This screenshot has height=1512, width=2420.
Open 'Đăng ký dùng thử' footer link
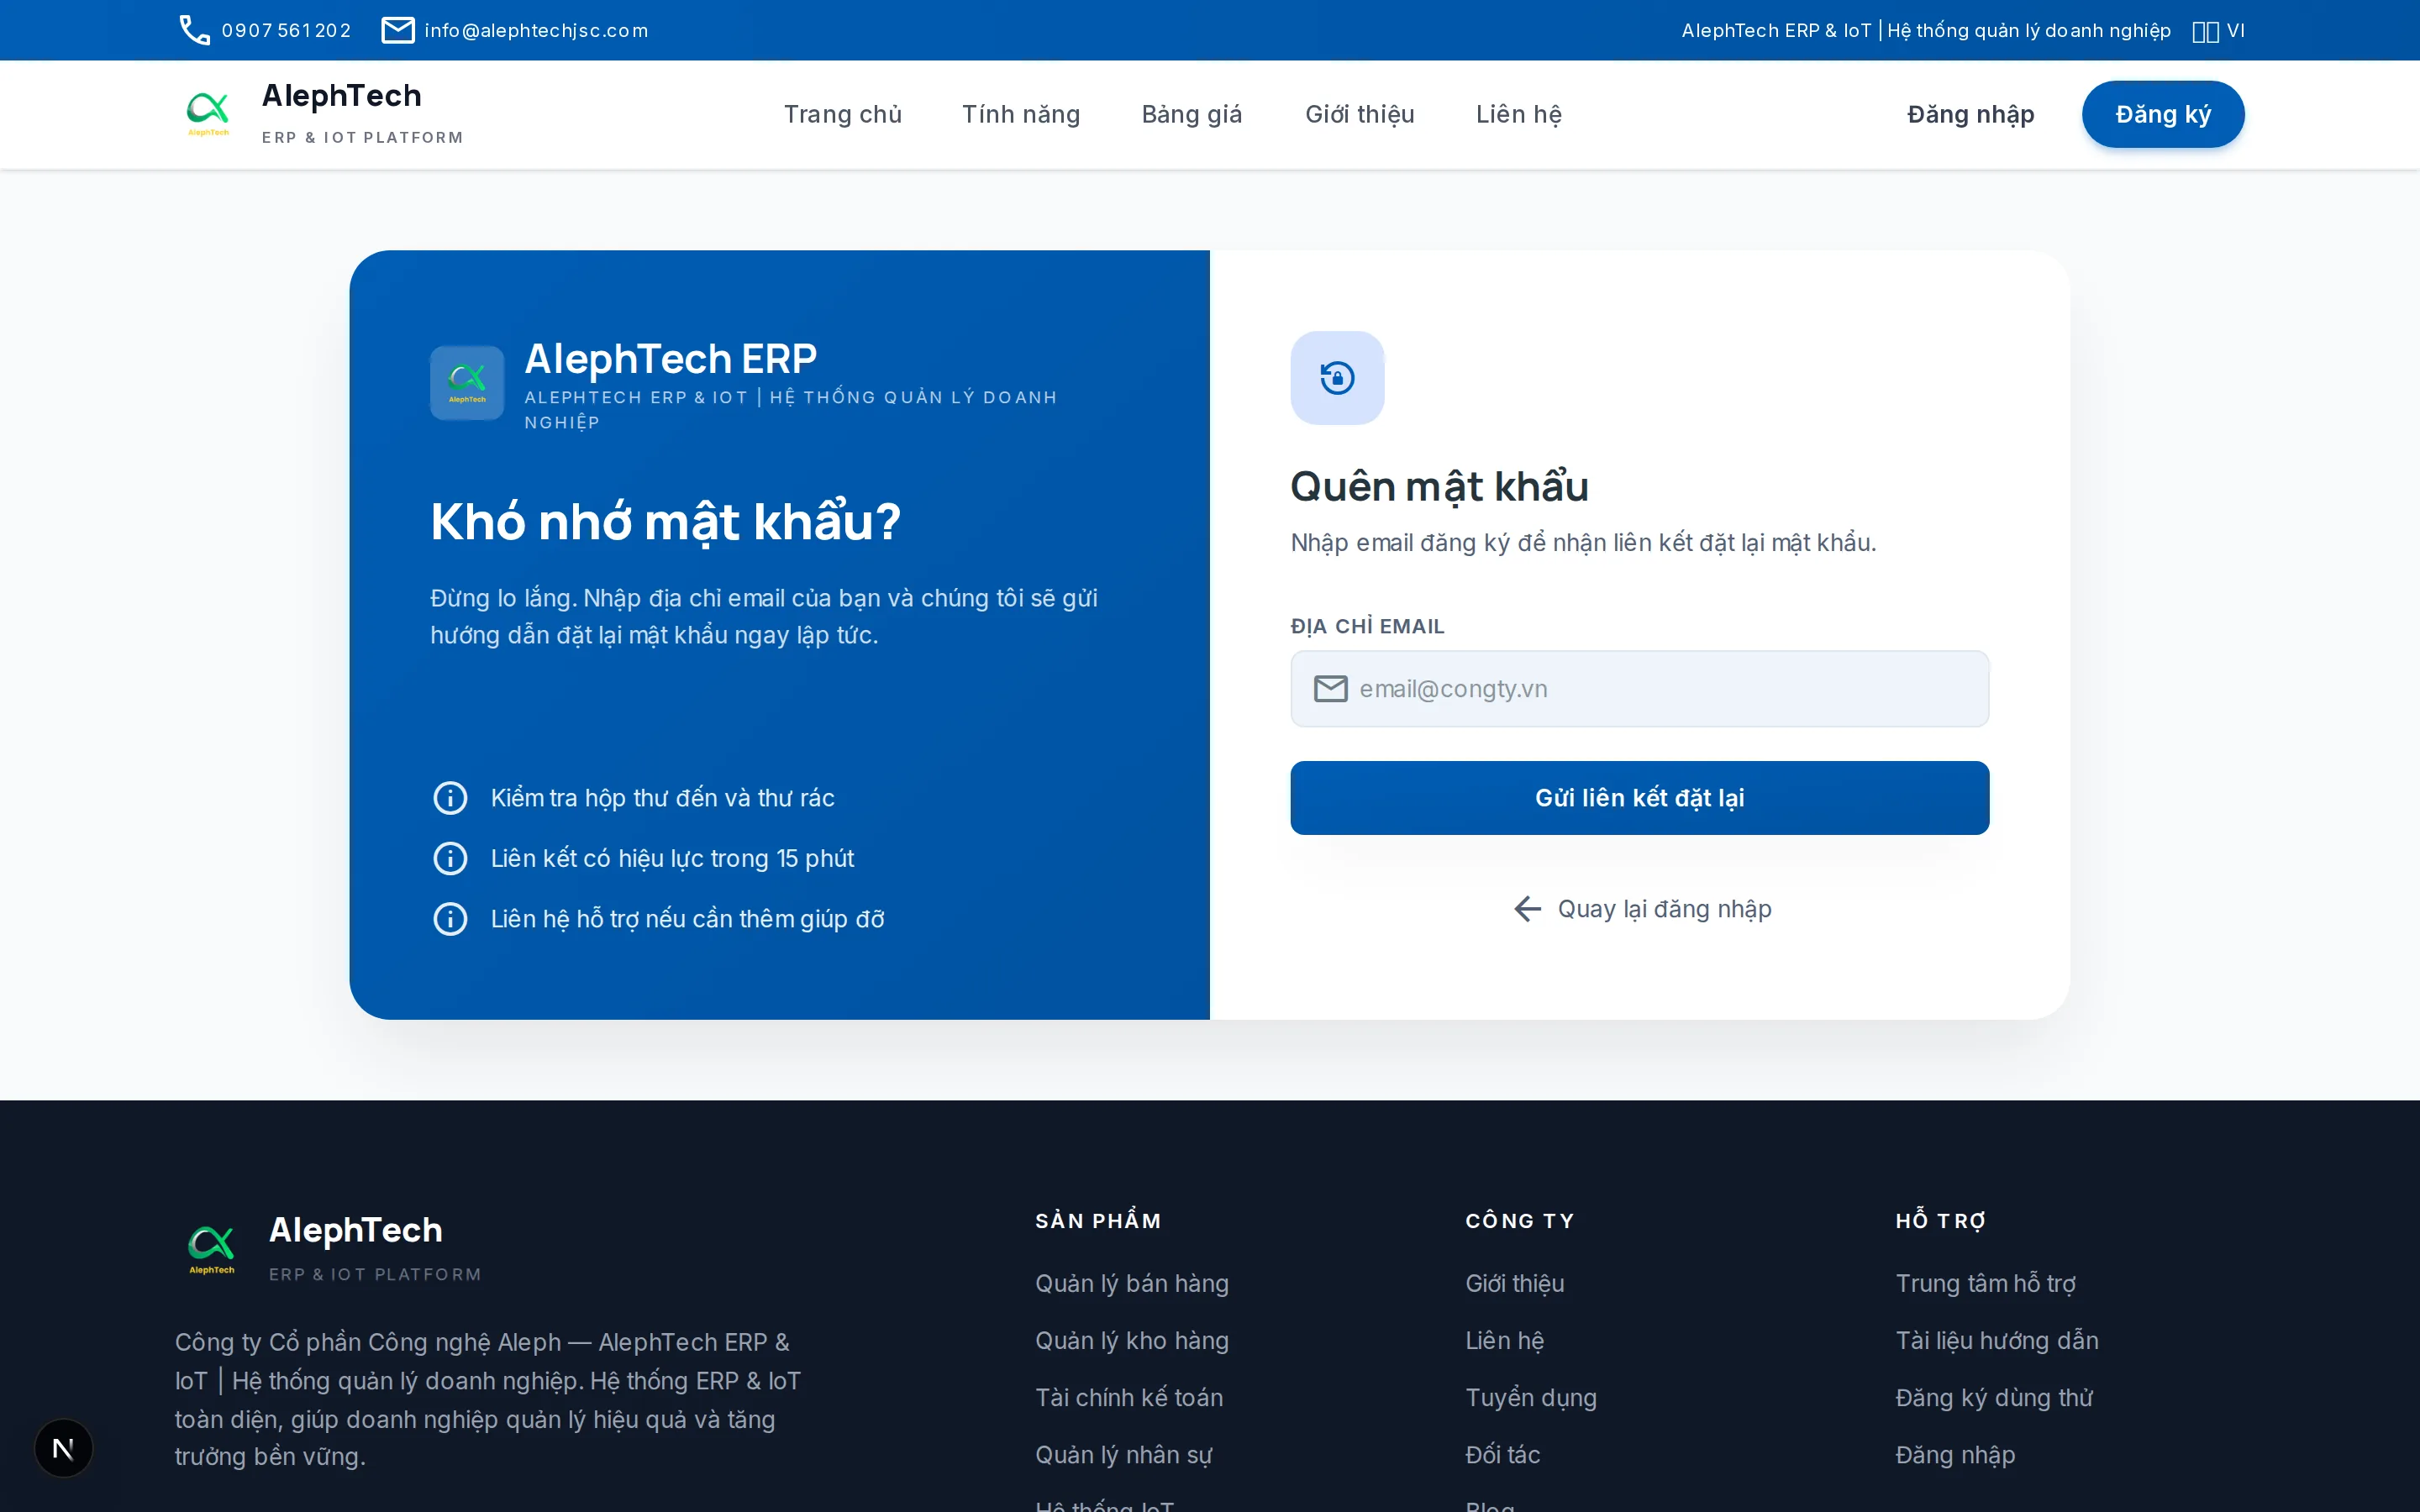pos(1995,1398)
